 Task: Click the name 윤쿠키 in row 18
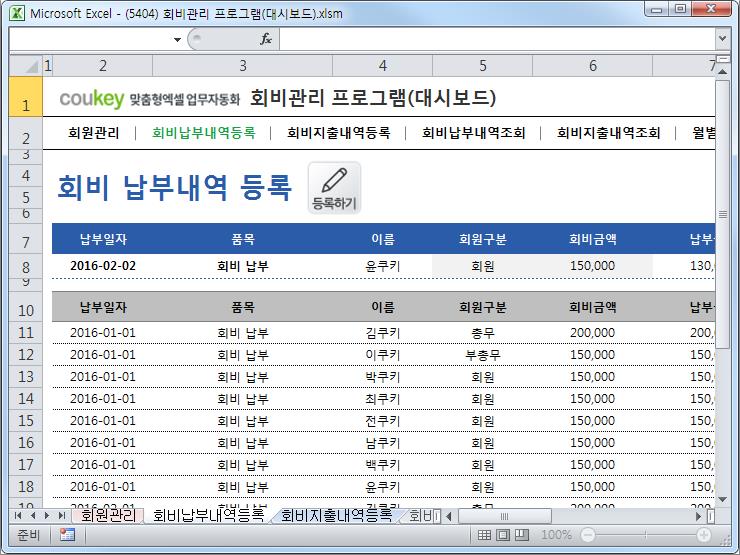coord(382,487)
